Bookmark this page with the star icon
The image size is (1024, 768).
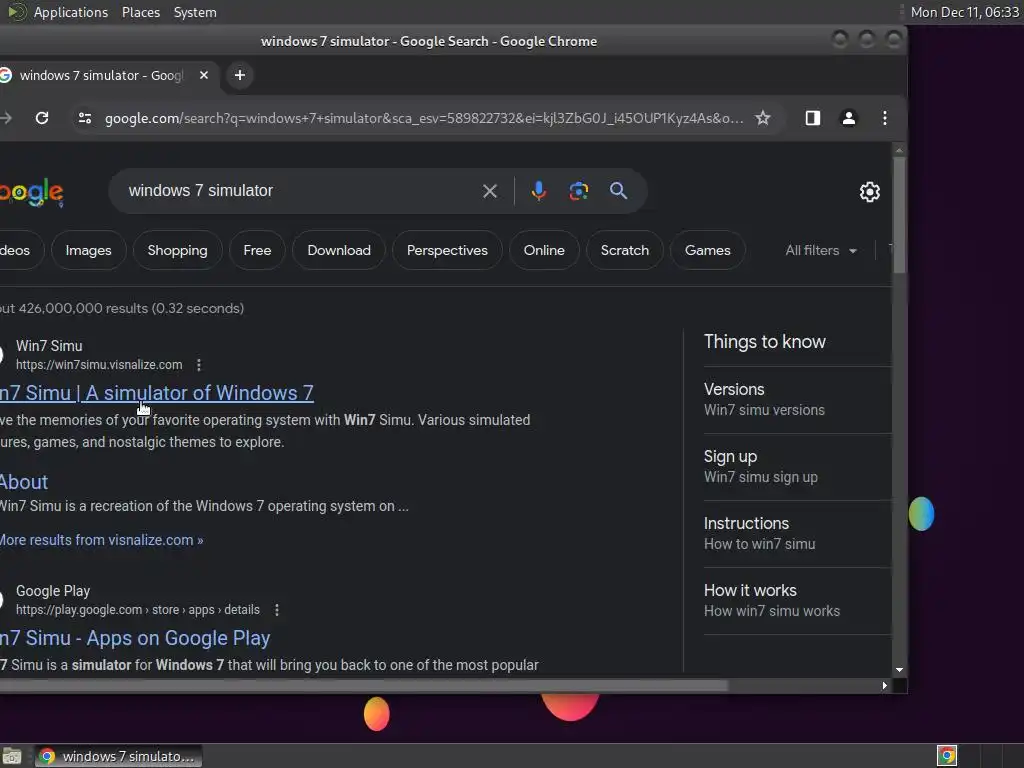[x=762, y=118]
